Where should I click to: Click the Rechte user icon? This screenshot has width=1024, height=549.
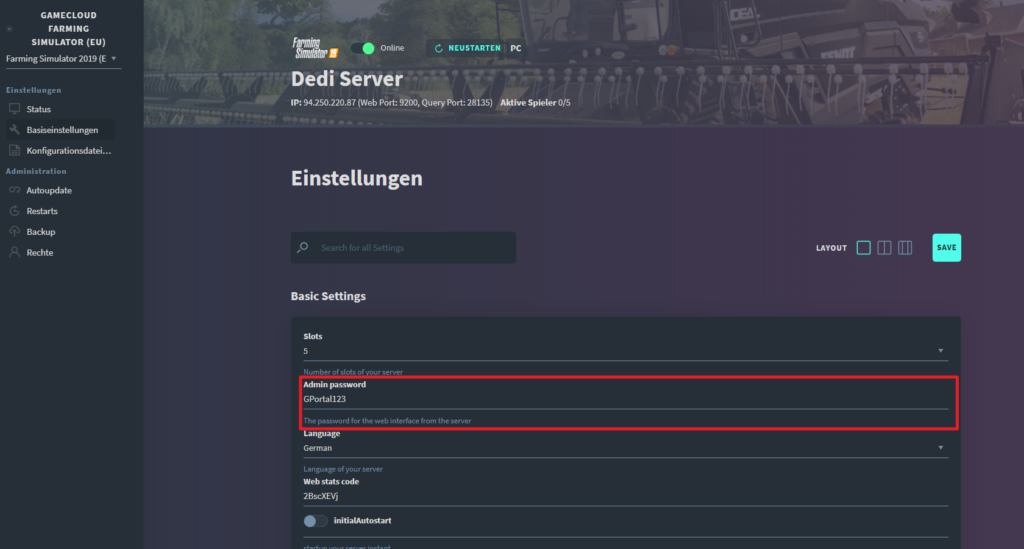14,252
